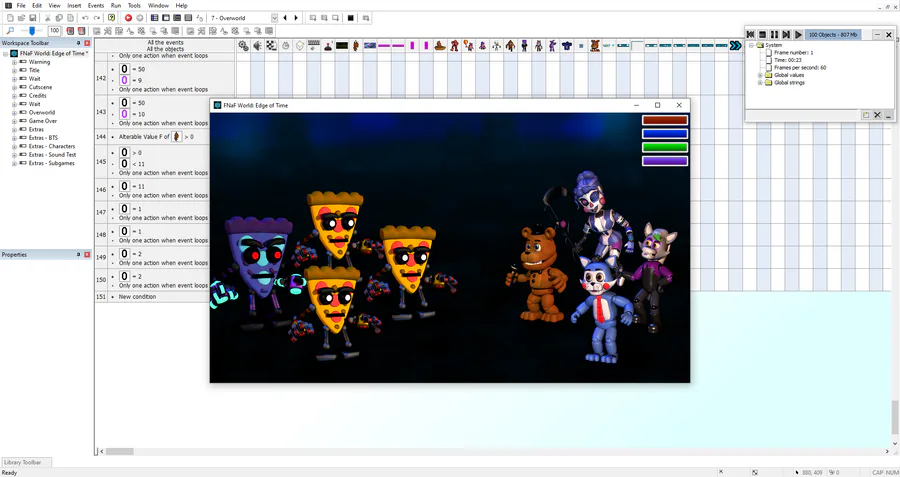Viewport: 900px width, 477px height.
Task: Select the Storyboard Controls checkered column
Action: tap(271, 46)
